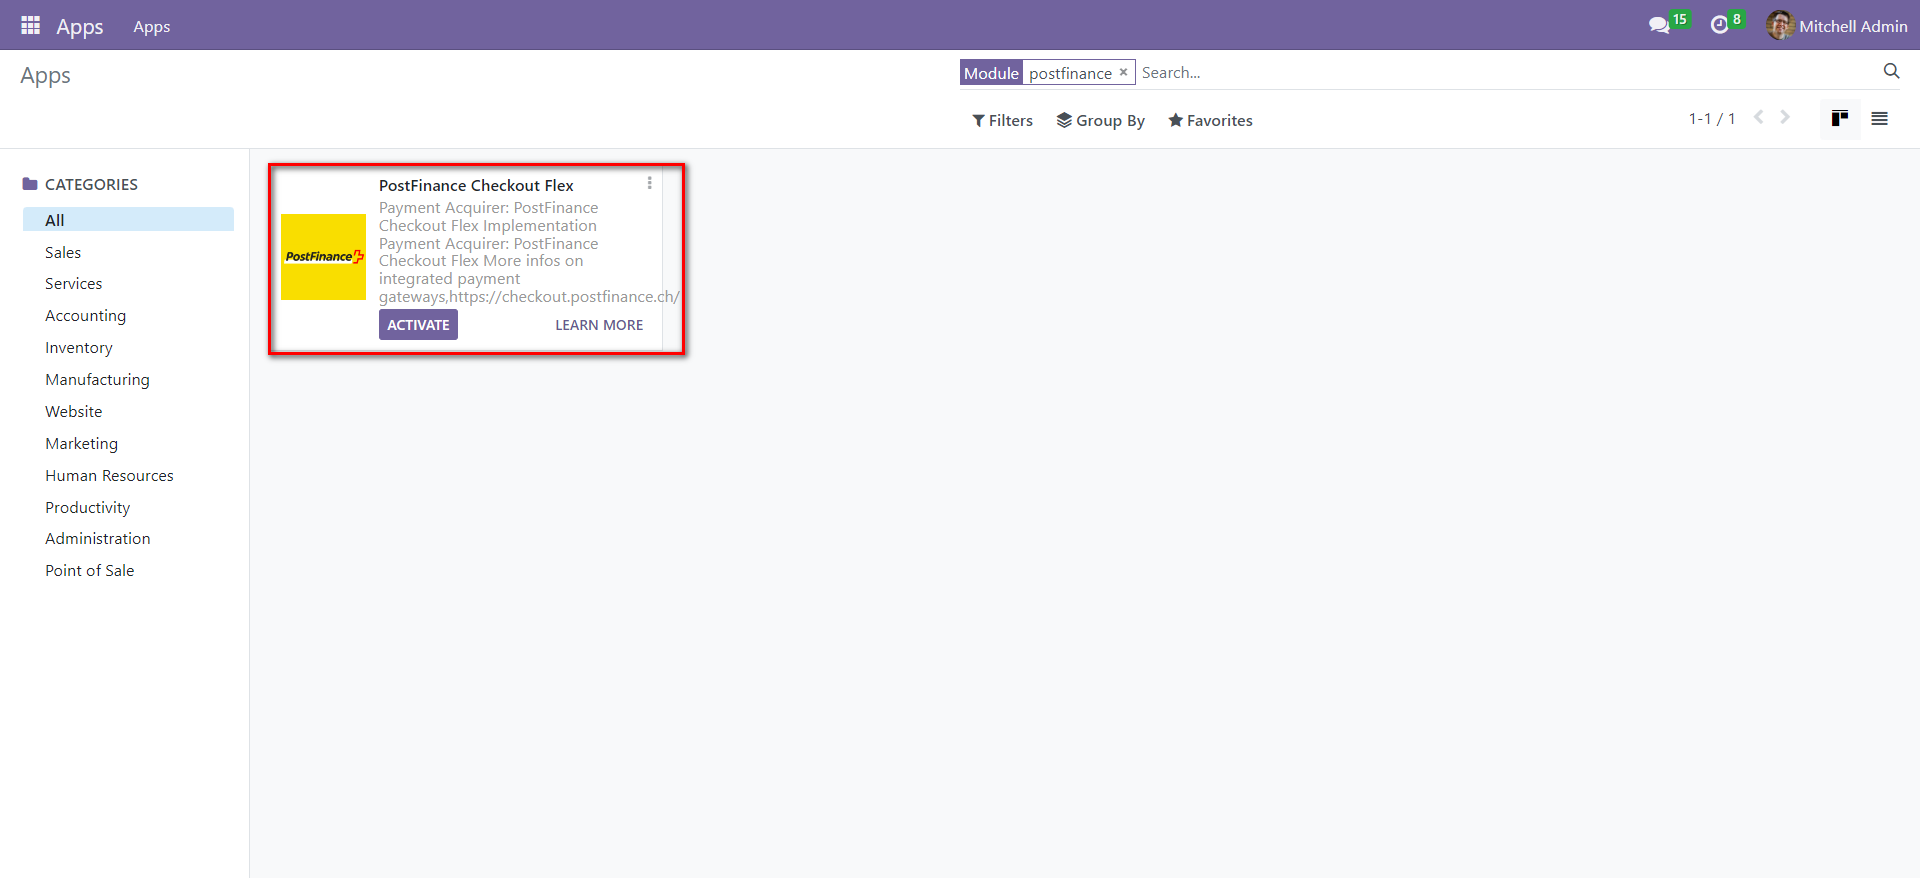Open the activities clock icon
1920x878 pixels.
pyautogui.click(x=1719, y=26)
